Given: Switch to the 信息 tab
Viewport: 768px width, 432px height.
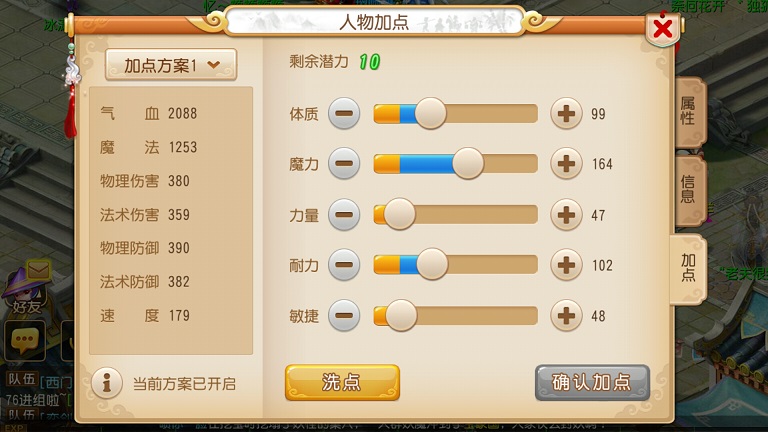Looking at the screenshot, I should 689,190.
